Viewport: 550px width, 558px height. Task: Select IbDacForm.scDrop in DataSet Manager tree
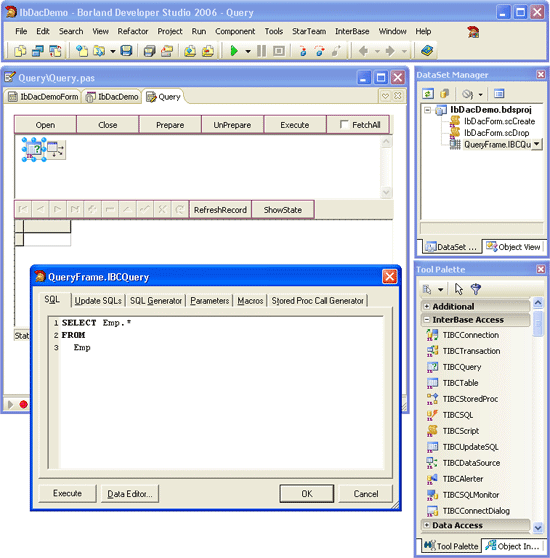tap(490, 133)
